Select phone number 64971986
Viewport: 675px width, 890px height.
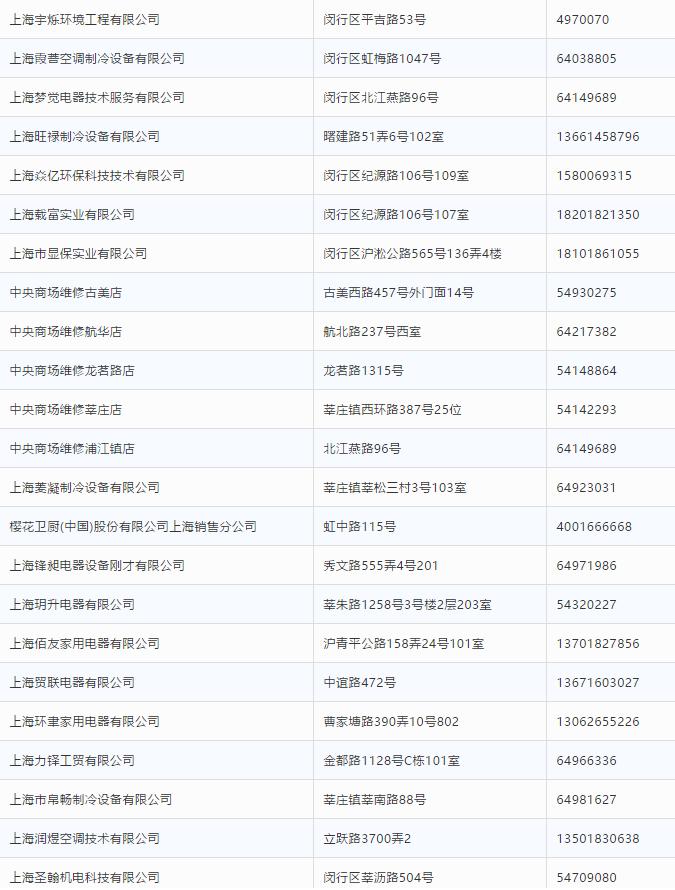pos(586,566)
